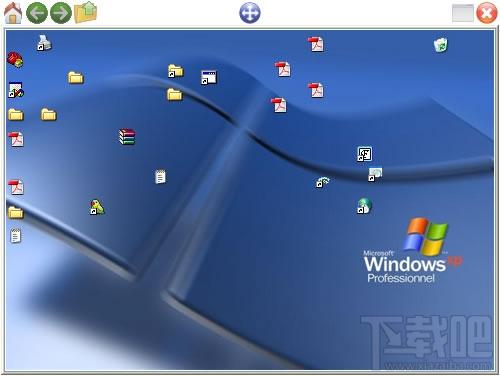Click the folder-up icon in toolbar
Image resolution: width=500 pixels, height=376 pixels.
coord(85,12)
